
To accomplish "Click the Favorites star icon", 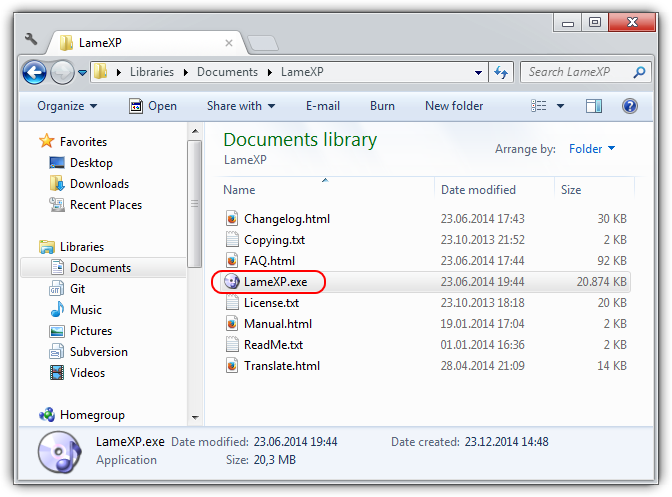I will [x=46, y=141].
